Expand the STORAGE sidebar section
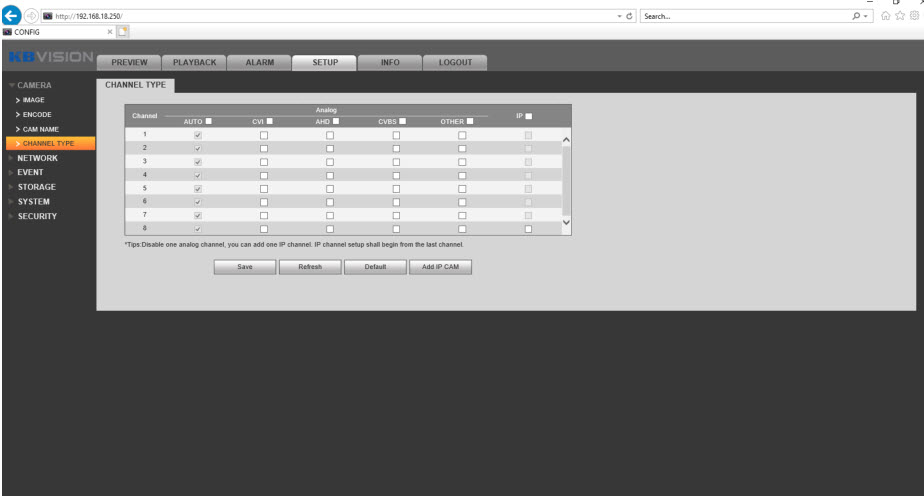924x496 pixels. click(x=37, y=187)
